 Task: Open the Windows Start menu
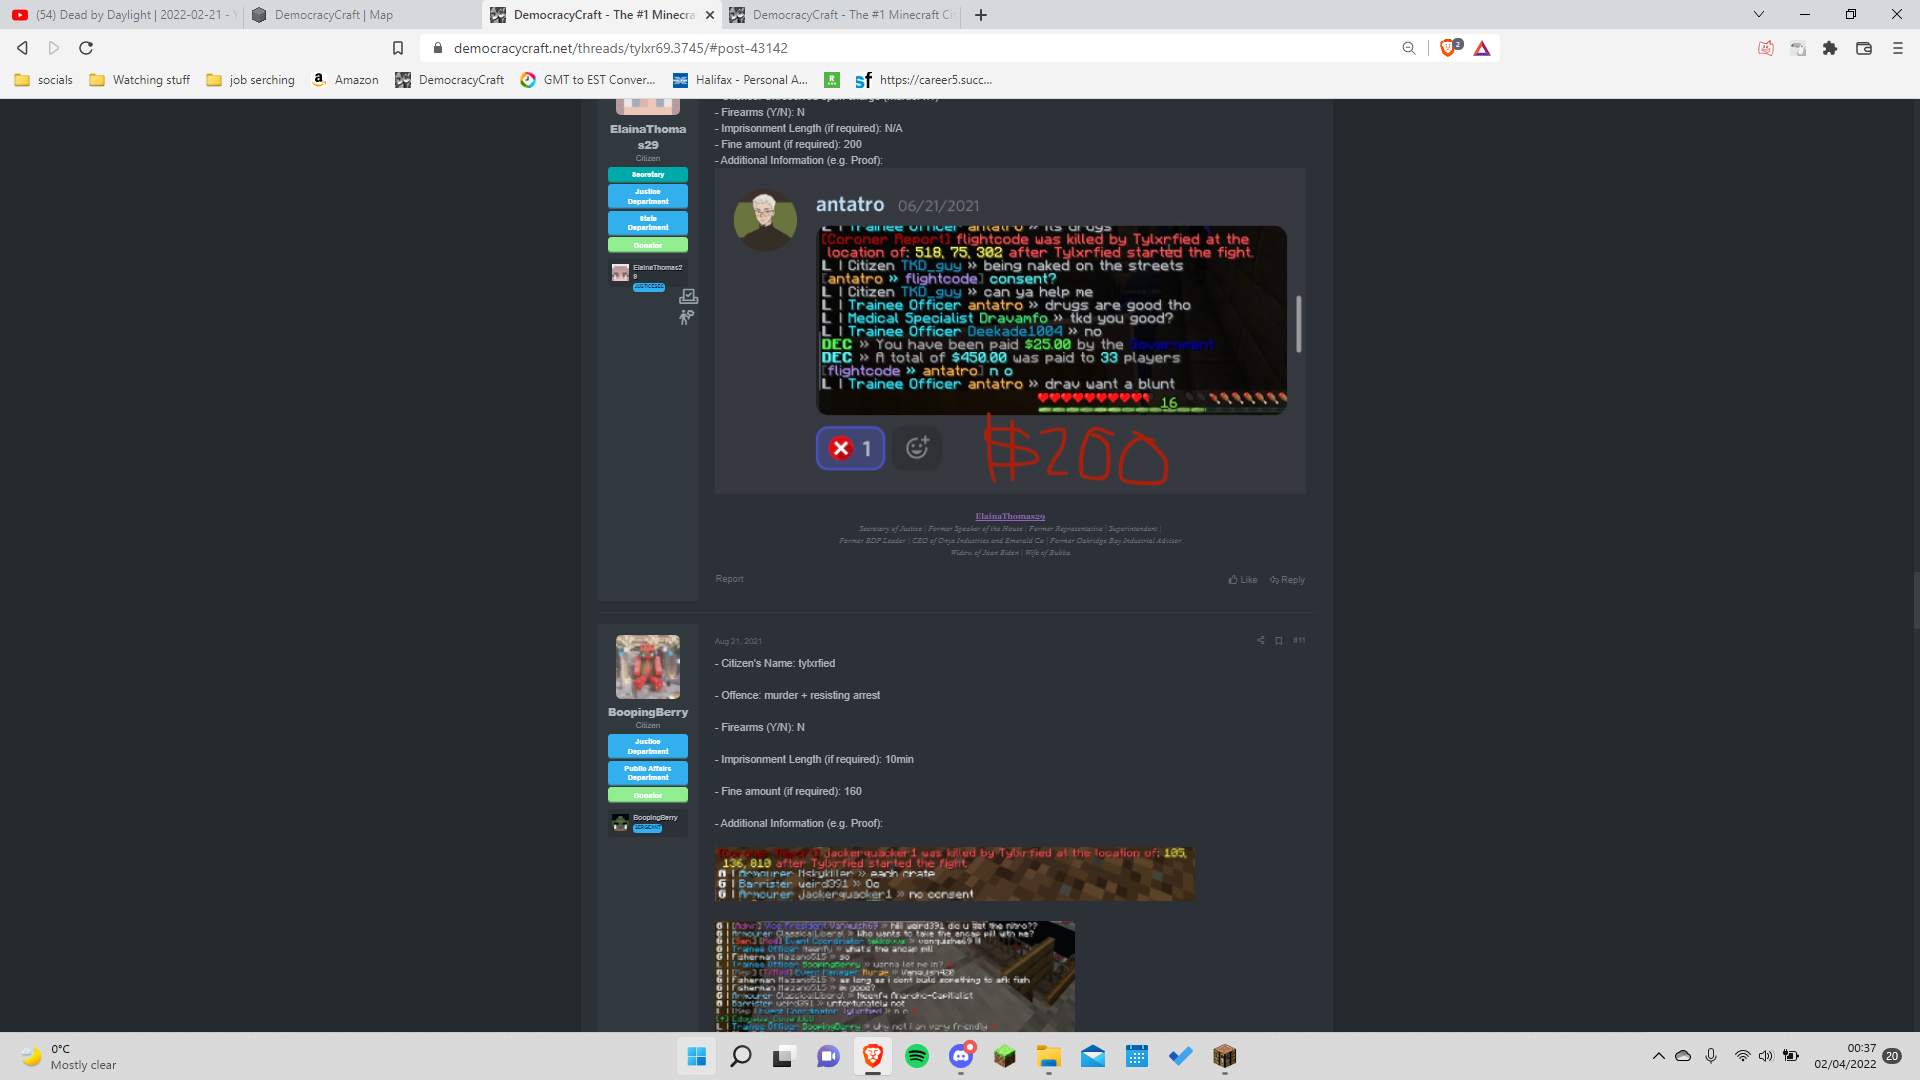[x=697, y=1056]
